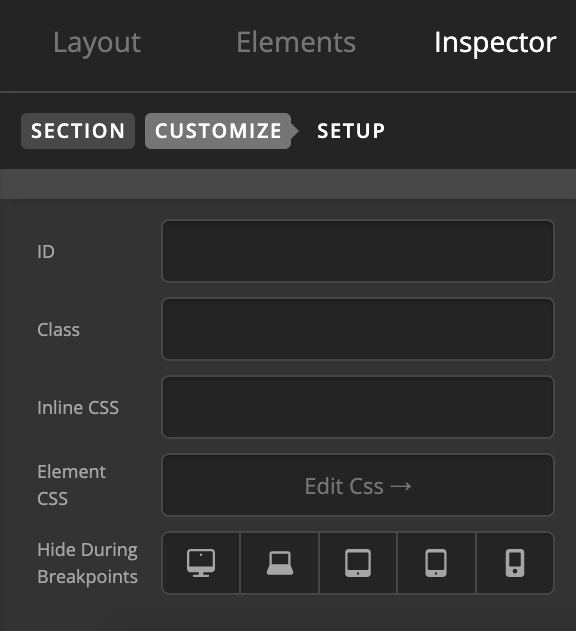
Task: Toggle hiding on landscape tablet breakpoint
Action: [x=358, y=563]
